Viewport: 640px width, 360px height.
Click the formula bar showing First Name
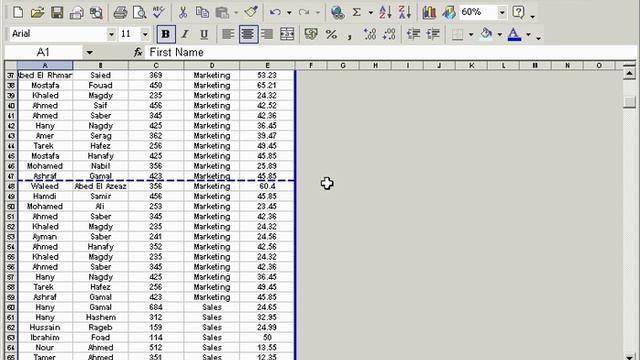390,52
